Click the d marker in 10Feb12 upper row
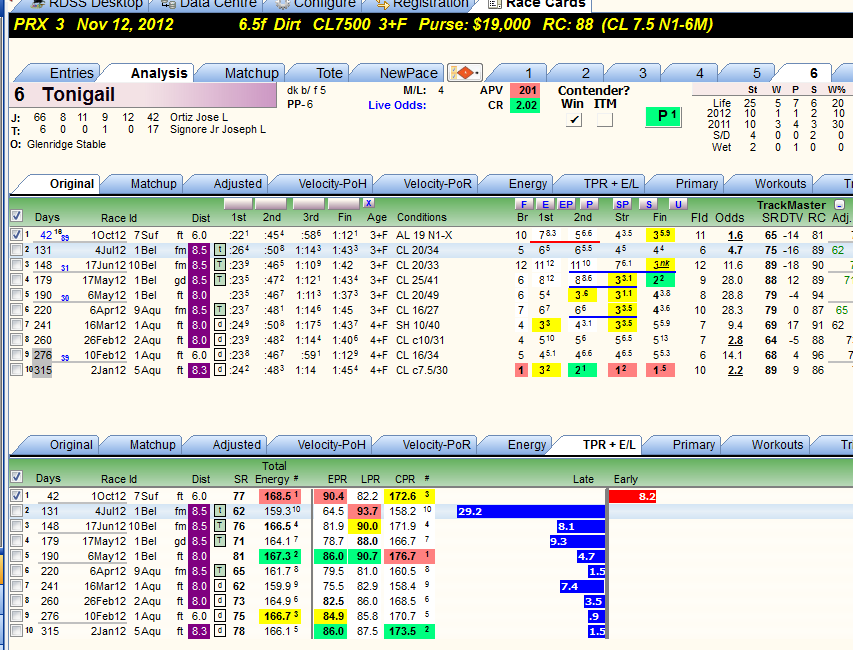This screenshot has height=650, width=853. (x=219, y=355)
